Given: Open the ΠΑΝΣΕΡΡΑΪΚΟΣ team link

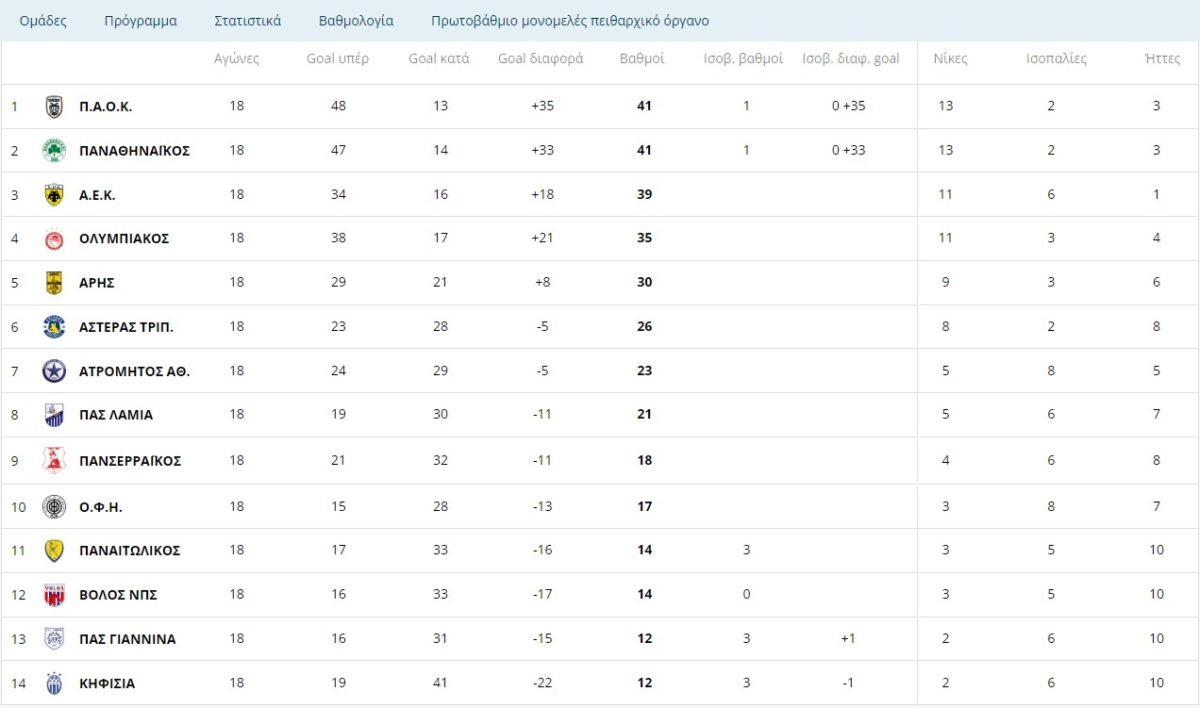Looking at the screenshot, I should pos(130,460).
